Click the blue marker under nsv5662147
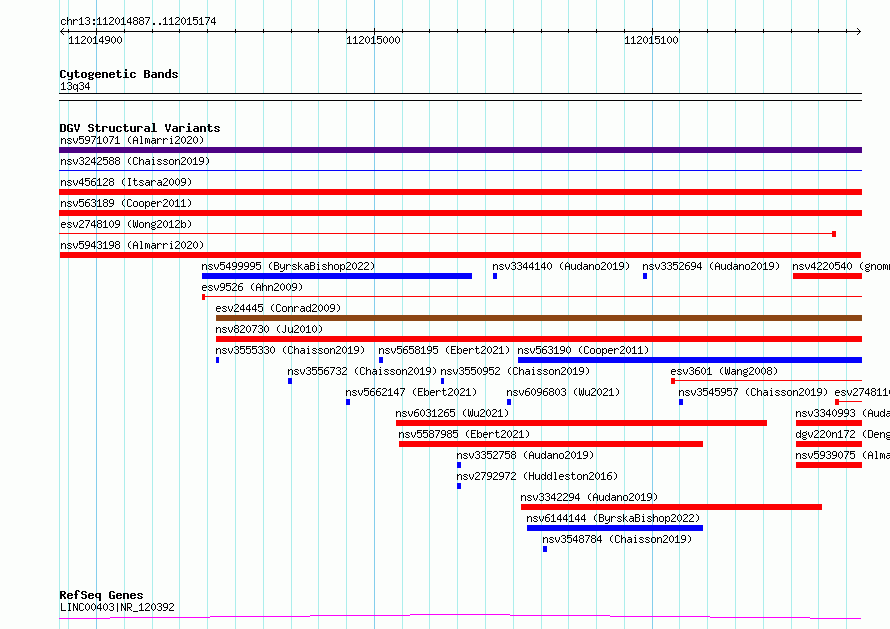890x629 pixels. 348,402
